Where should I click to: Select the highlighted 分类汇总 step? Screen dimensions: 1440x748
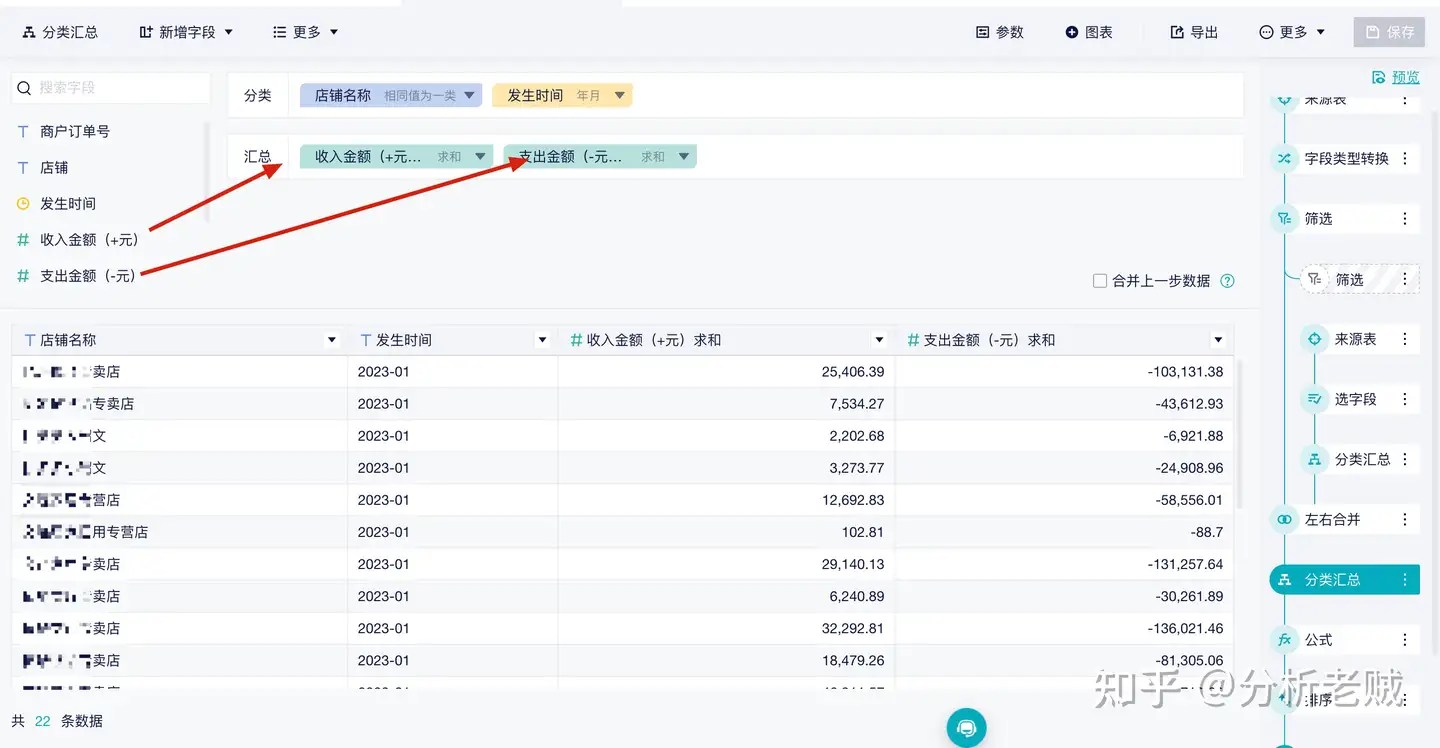point(1344,580)
